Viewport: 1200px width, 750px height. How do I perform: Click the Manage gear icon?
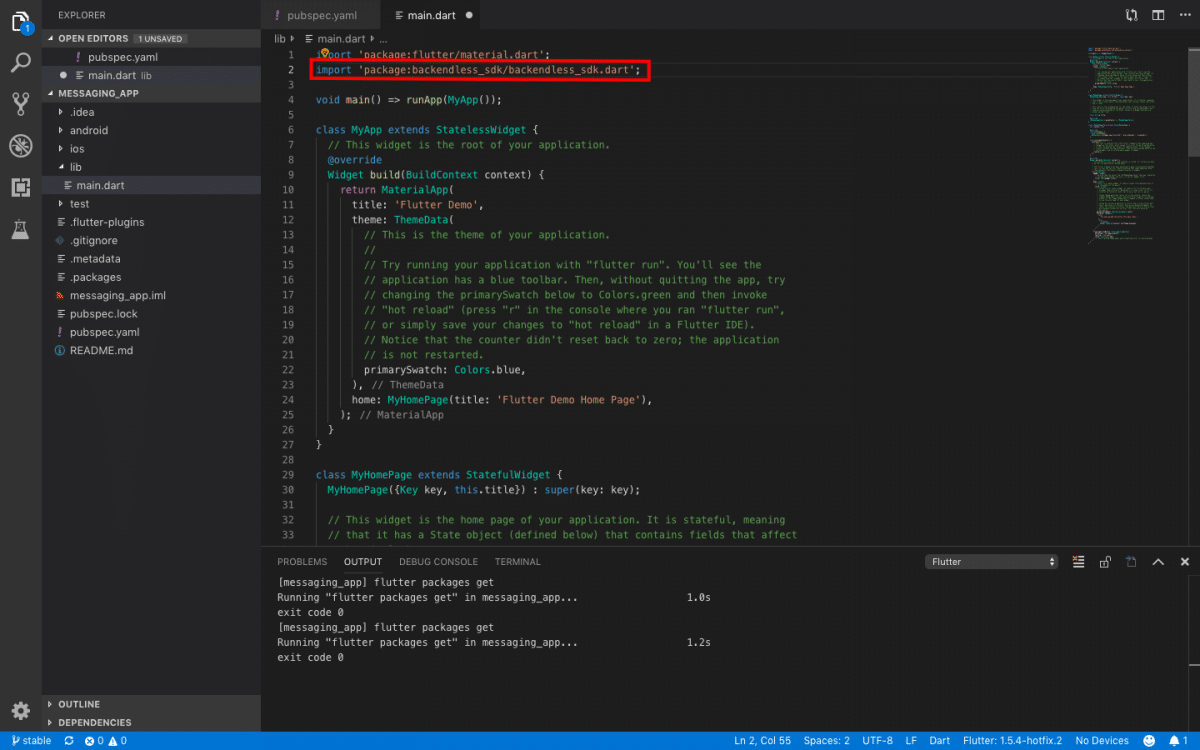(21, 711)
